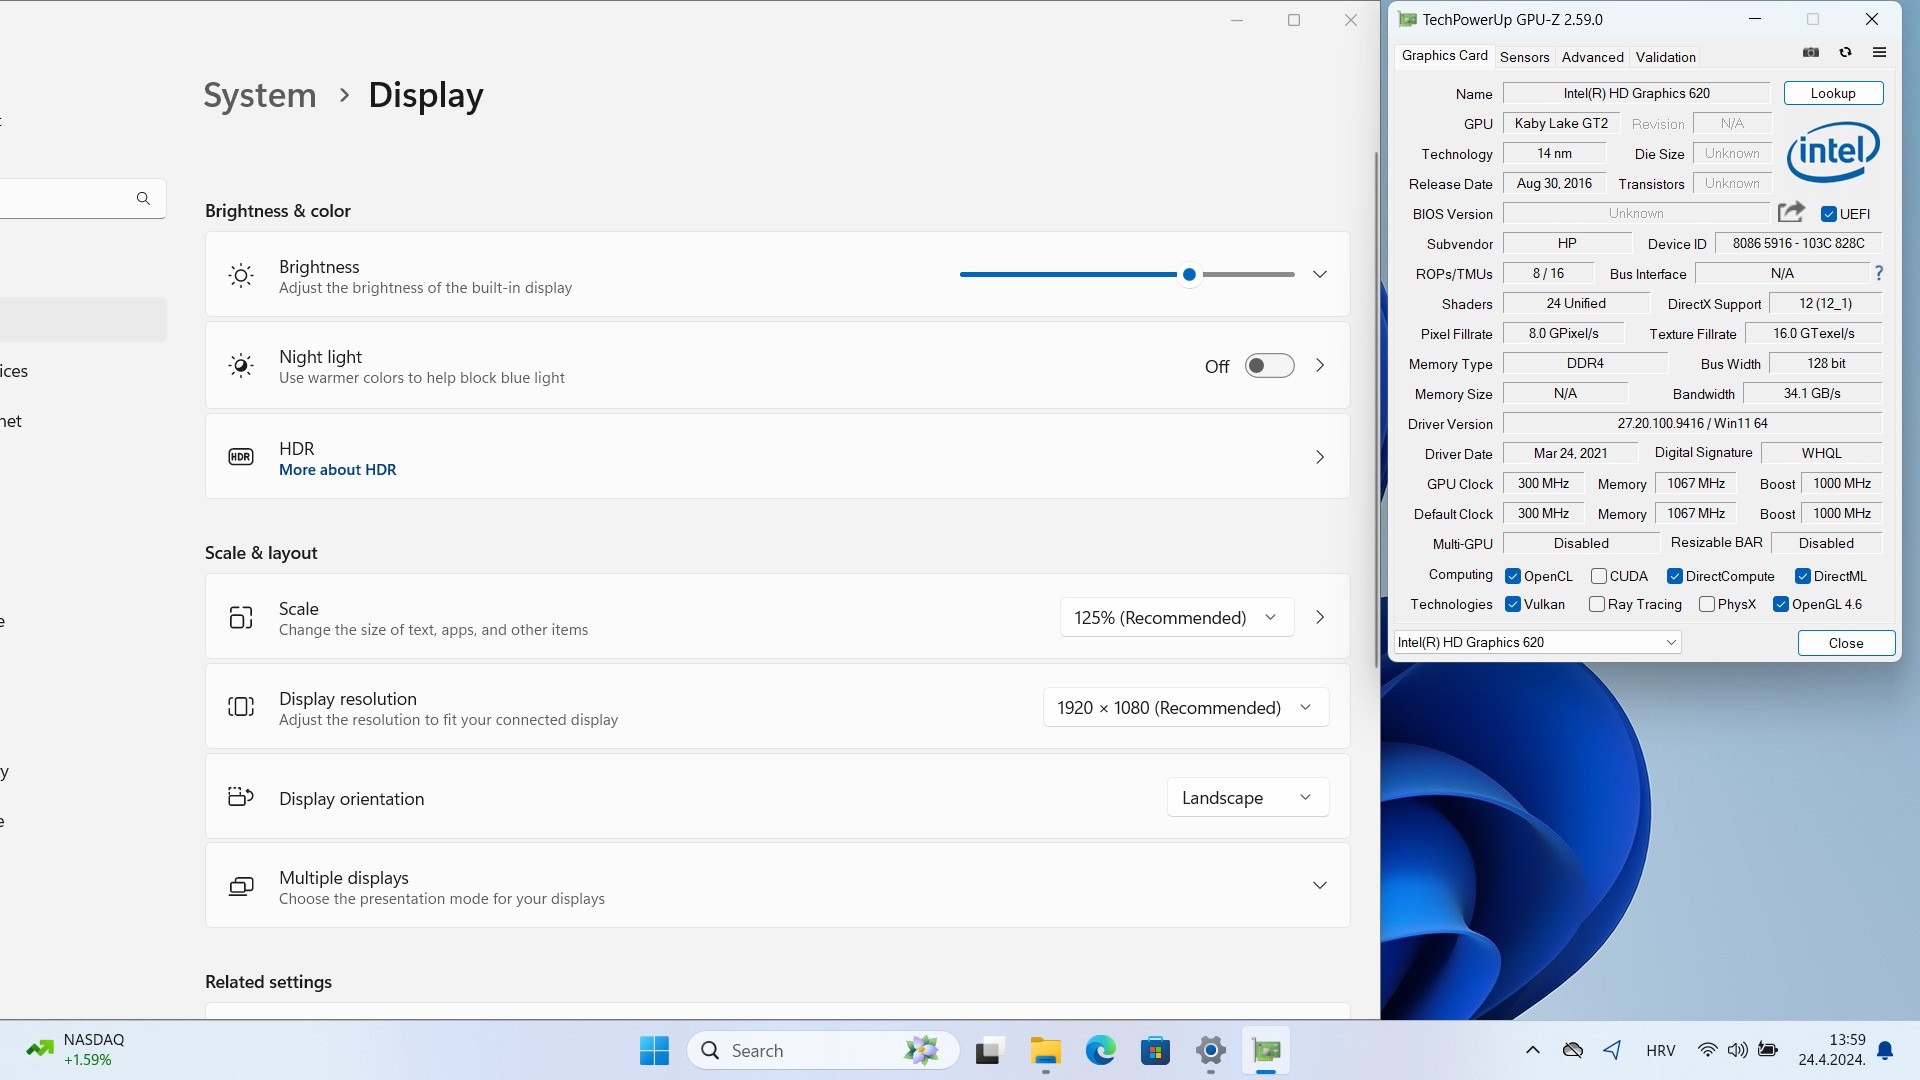Toggle the Ray Tracing checkbox

(1597, 604)
